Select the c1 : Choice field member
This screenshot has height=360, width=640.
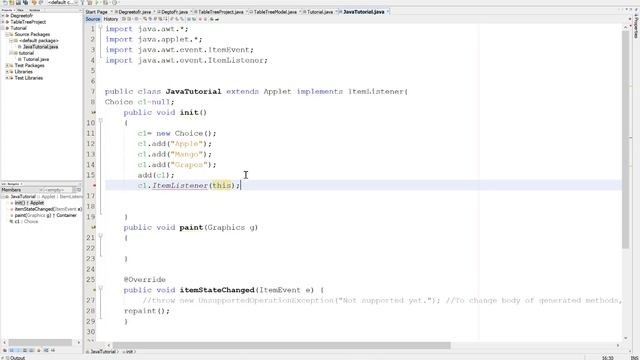point(26,221)
